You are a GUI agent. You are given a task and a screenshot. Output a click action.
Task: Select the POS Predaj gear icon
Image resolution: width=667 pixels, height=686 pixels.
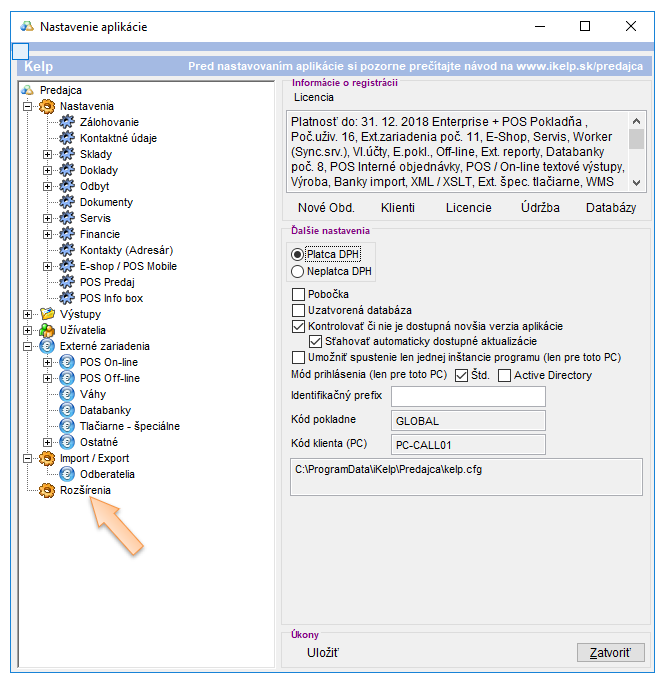(x=67, y=282)
